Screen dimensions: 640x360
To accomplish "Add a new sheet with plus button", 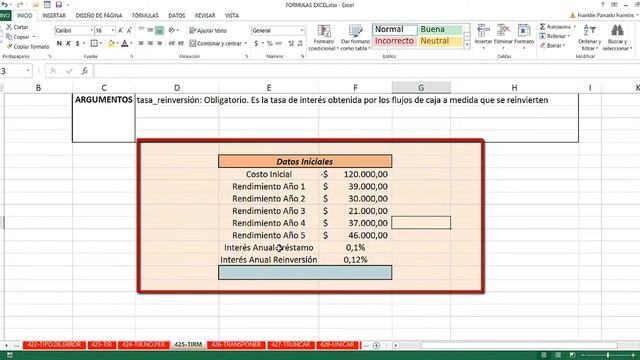I will click(376, 345).
